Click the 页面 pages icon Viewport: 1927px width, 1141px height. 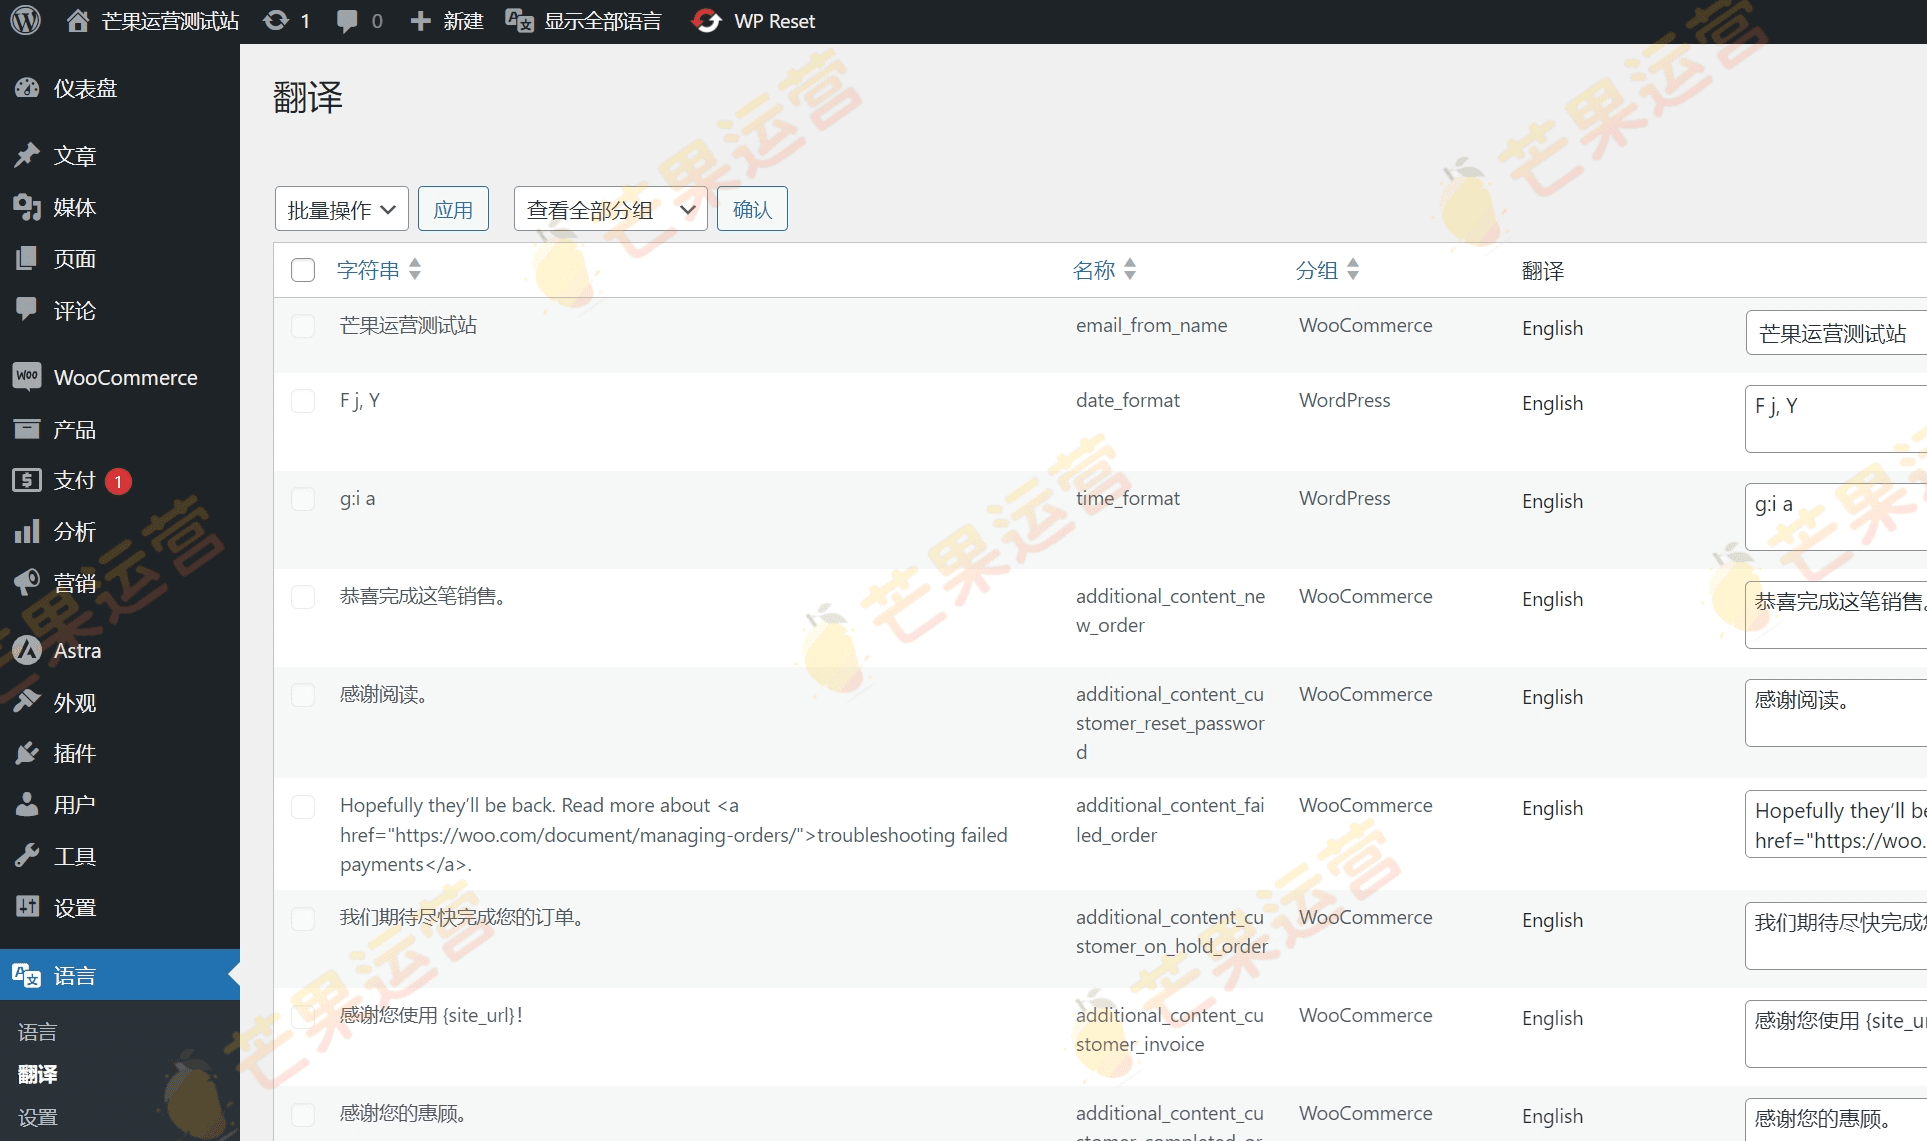point(27,259)
